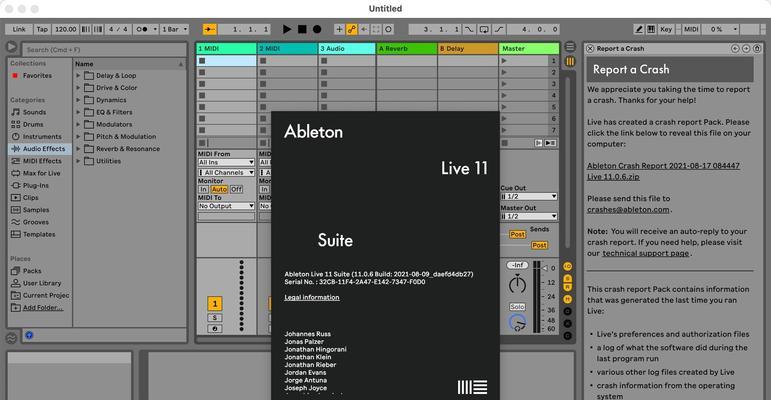Select Sounds category in browser
Image resolution: width=771 pixels, height=400 pixels.
[34, 112]
